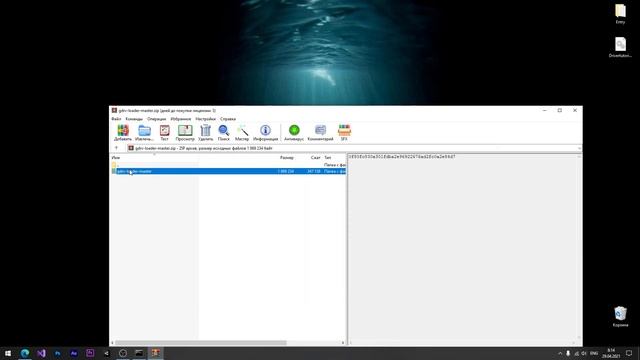Click the Антивирус (Virus scan) icon
Image resolution: width=640 pixels, height=360 pixels.
294,133
